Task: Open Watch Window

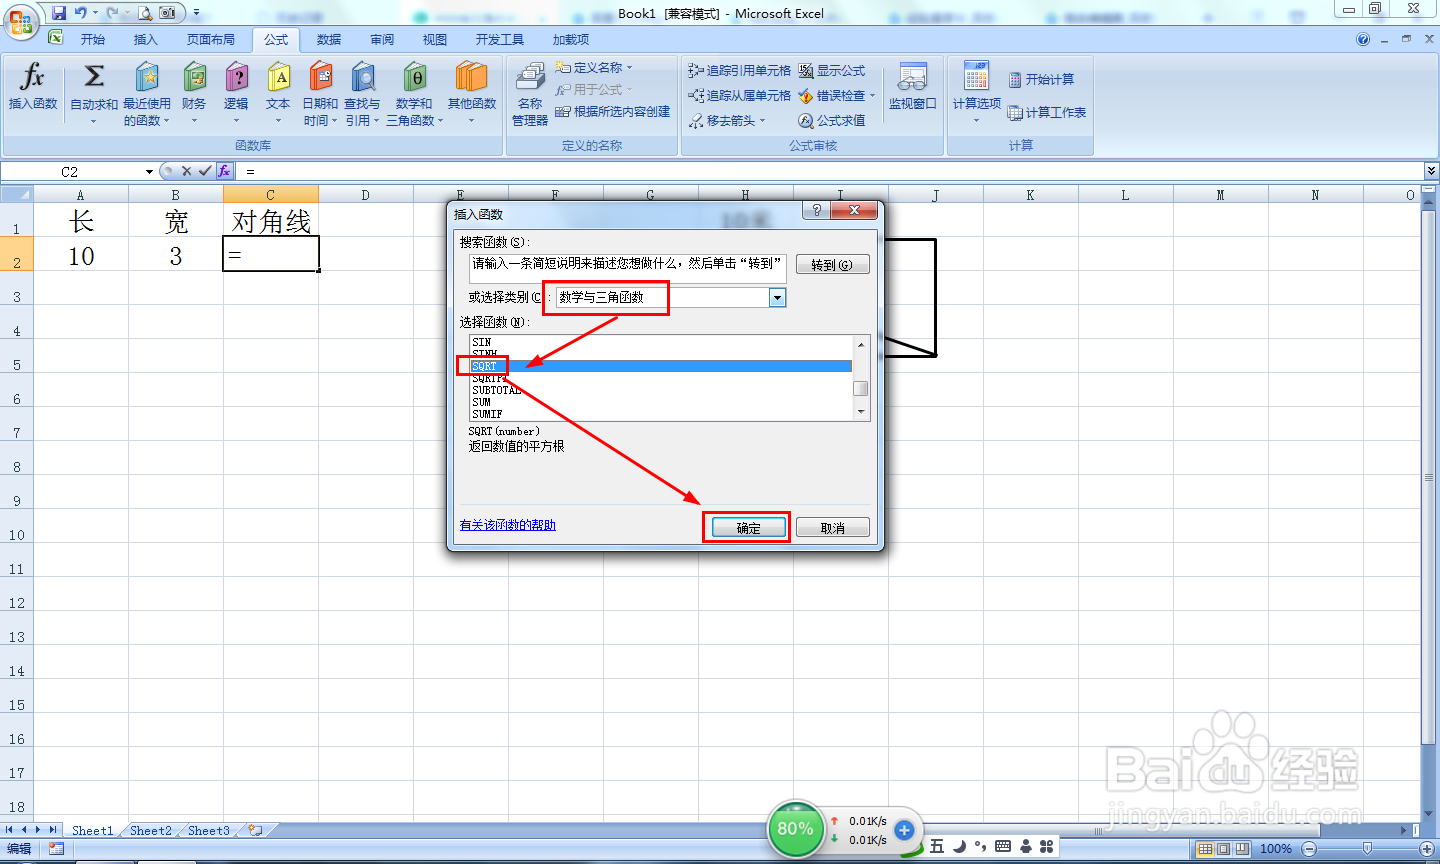Action: pos(912,86)
